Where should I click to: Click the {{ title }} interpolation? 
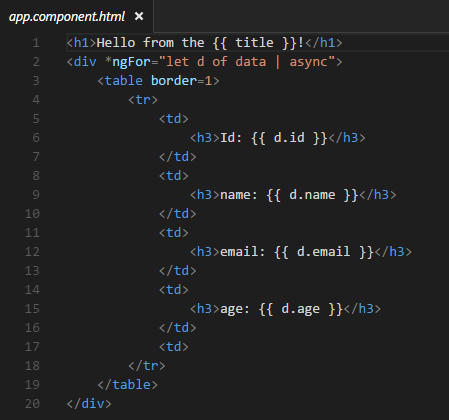click(255, 43)
